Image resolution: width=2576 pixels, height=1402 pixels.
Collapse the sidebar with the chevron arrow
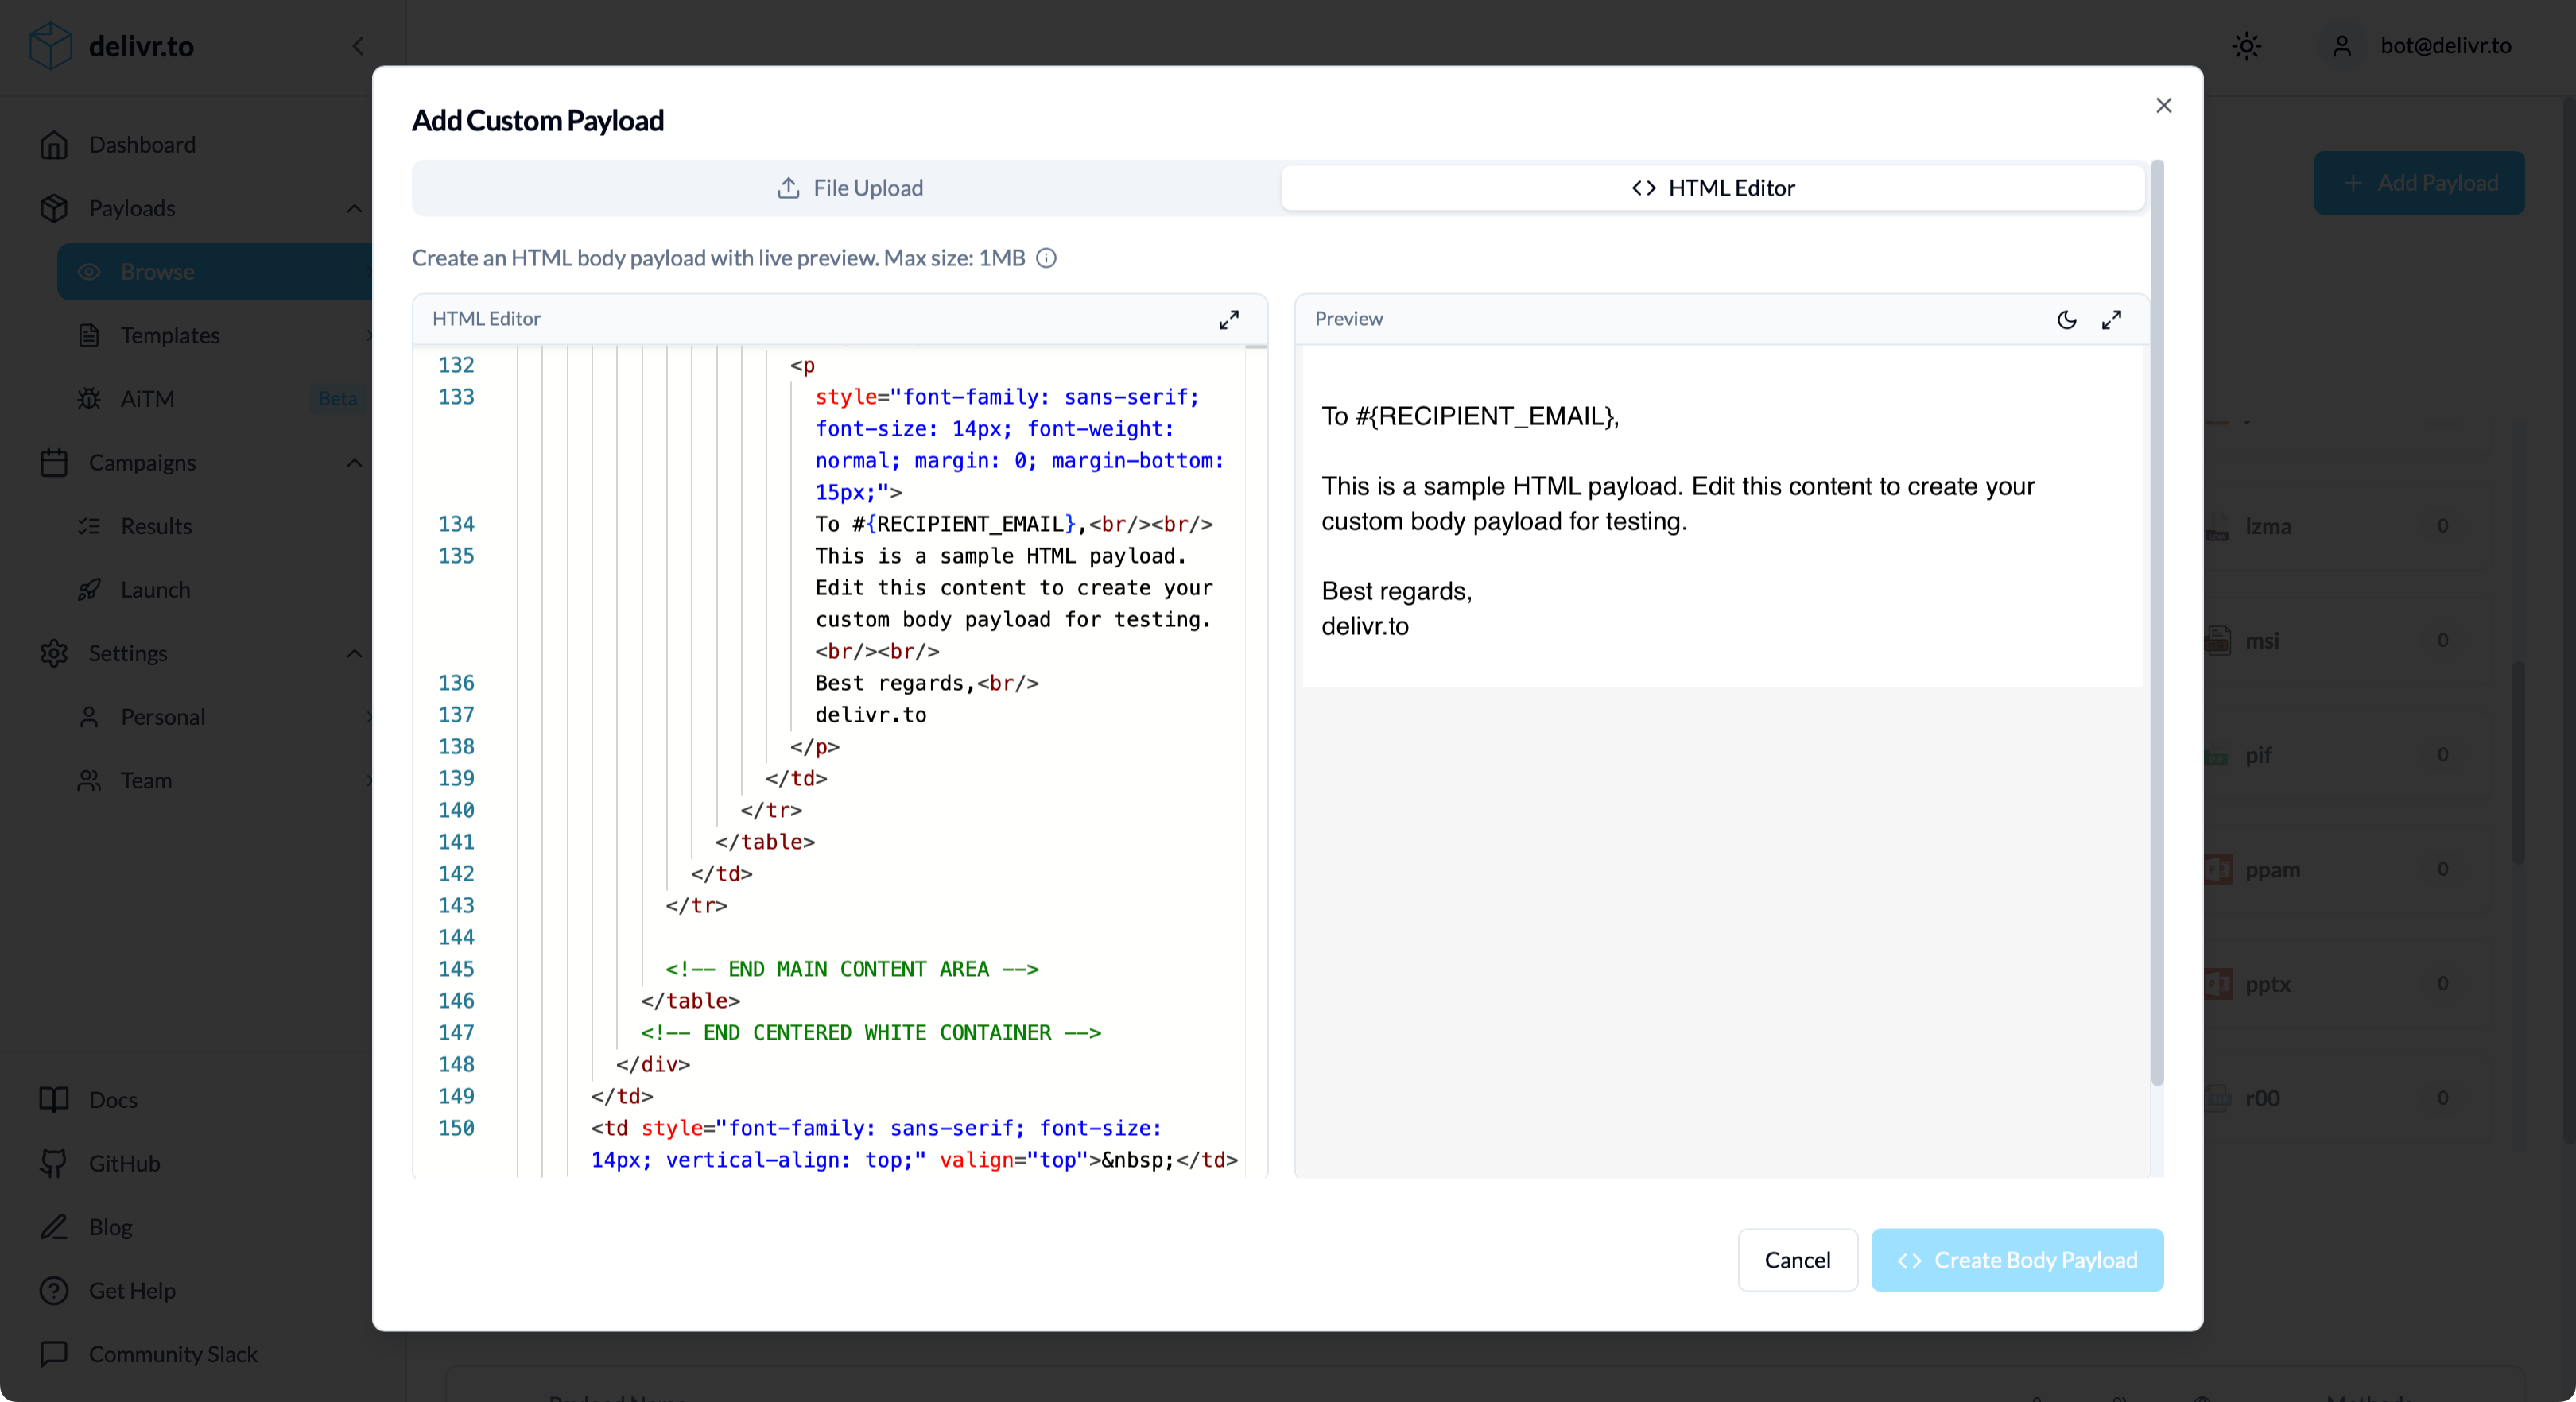pos(358,46)
